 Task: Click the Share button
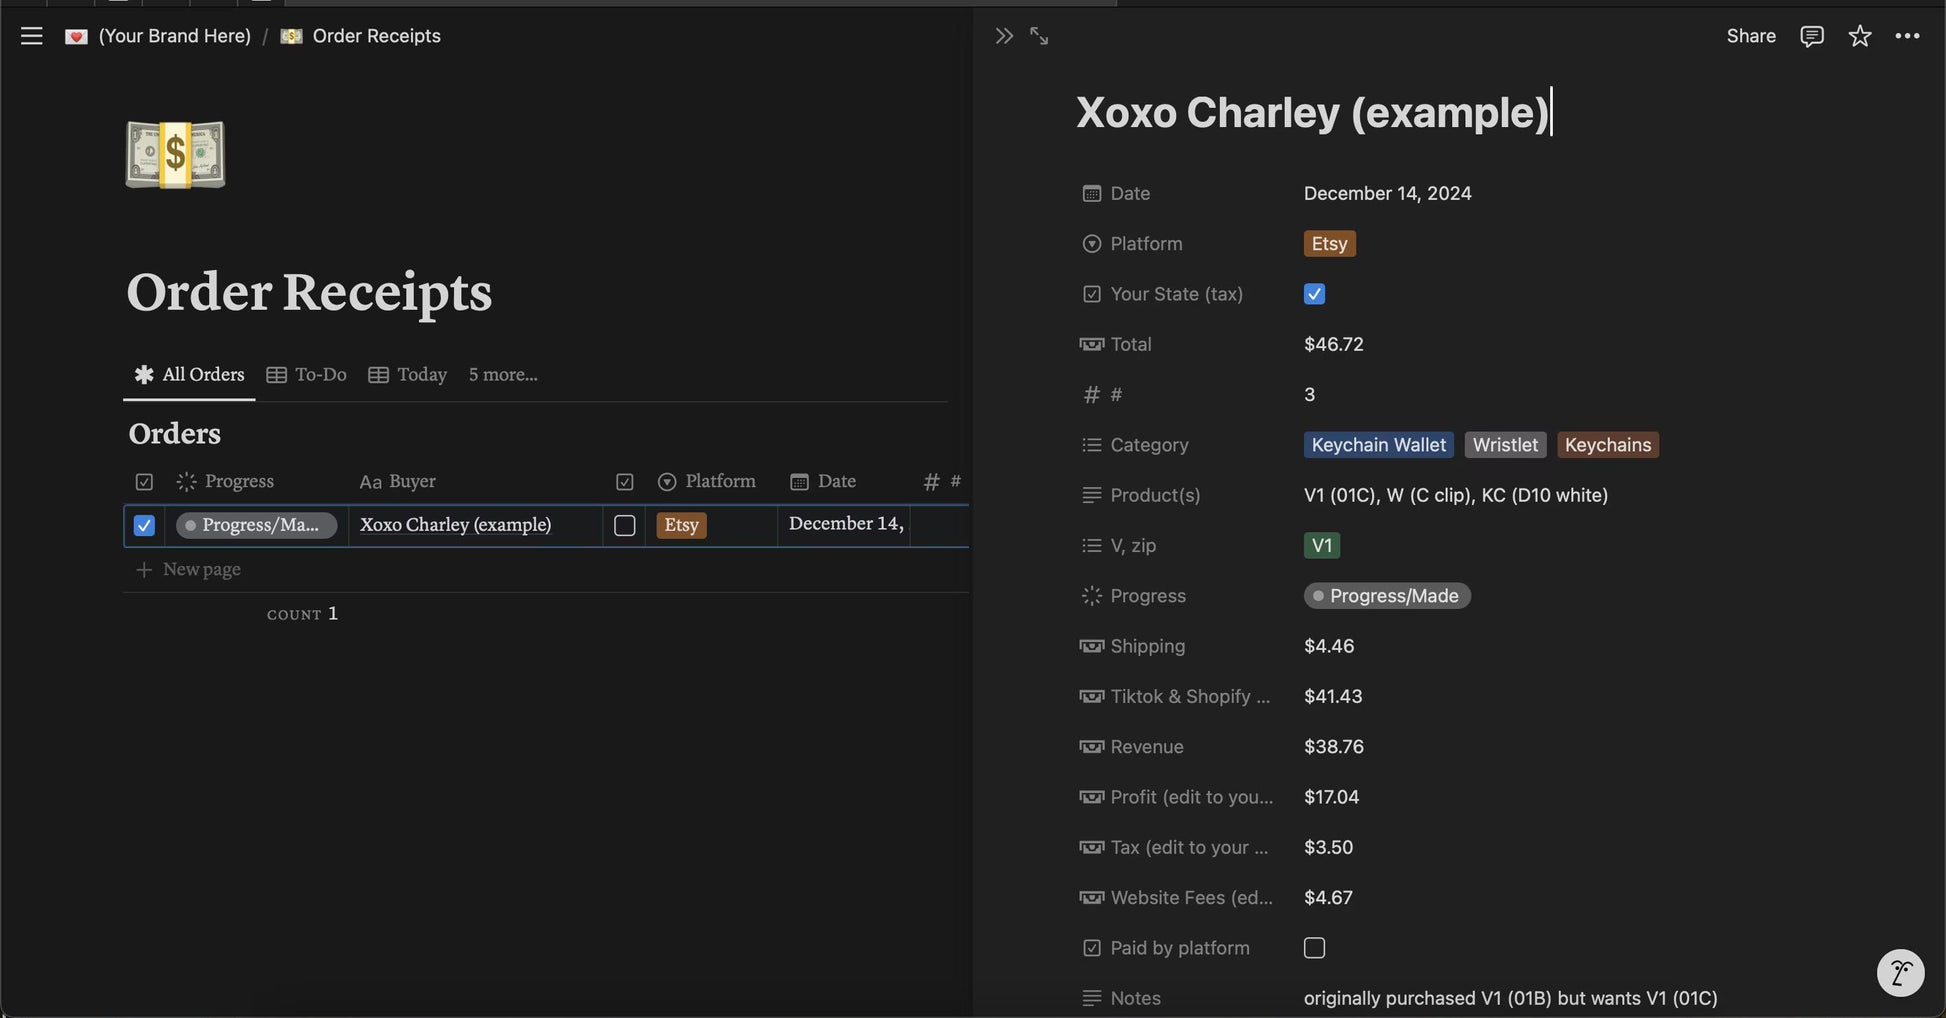(1750, 36)
